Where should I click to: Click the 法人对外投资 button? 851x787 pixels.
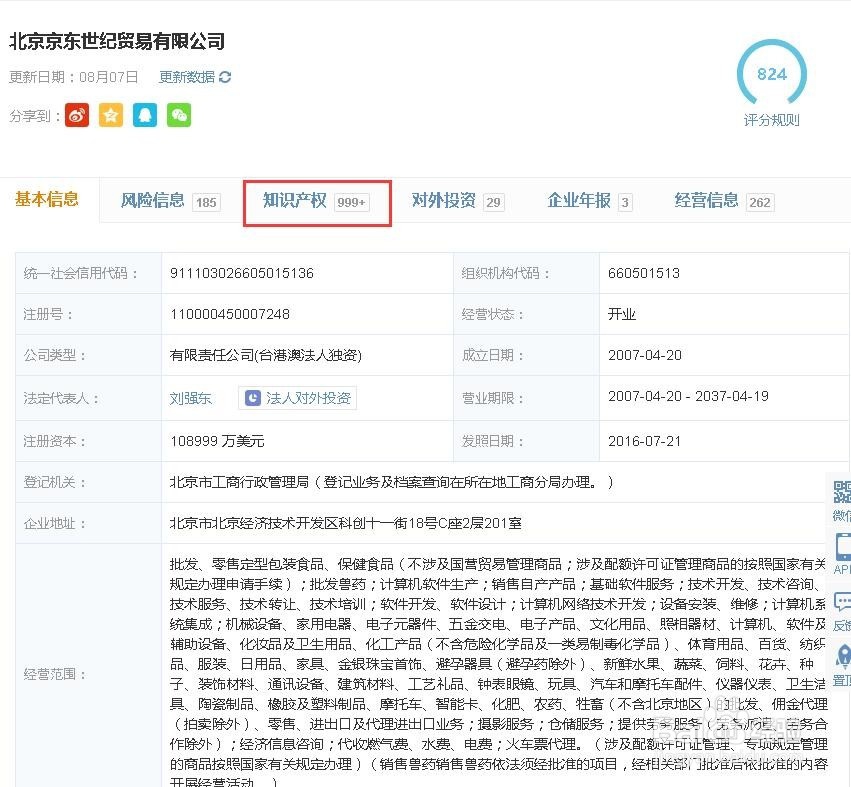pyautogui.click(x=297, y=398)
